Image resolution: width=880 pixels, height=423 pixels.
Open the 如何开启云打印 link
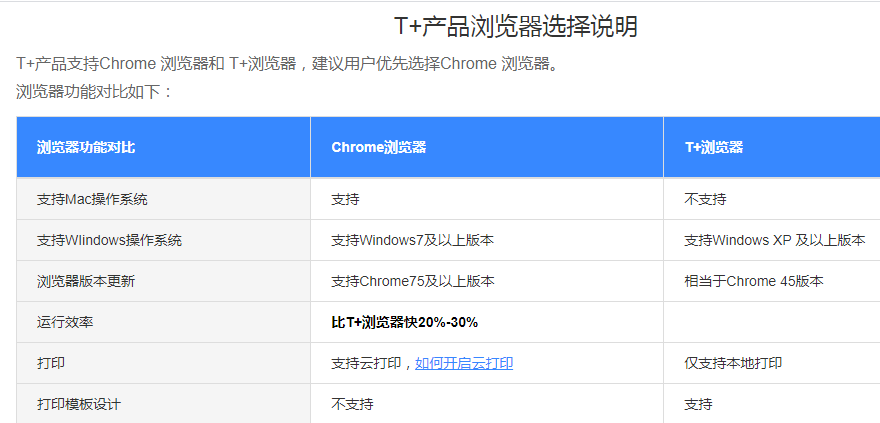pos(464,364)
